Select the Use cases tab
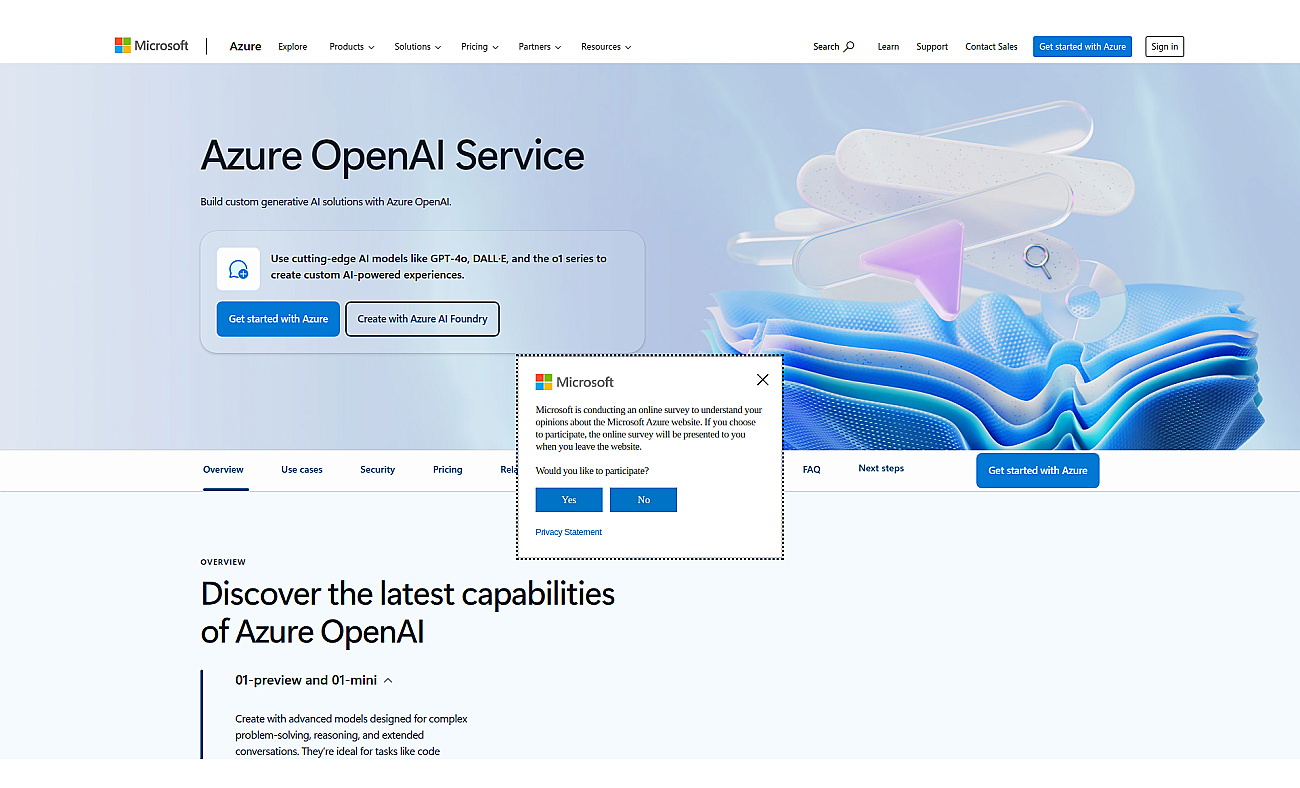The image size is (1300, 788). (x=302, y=470)
